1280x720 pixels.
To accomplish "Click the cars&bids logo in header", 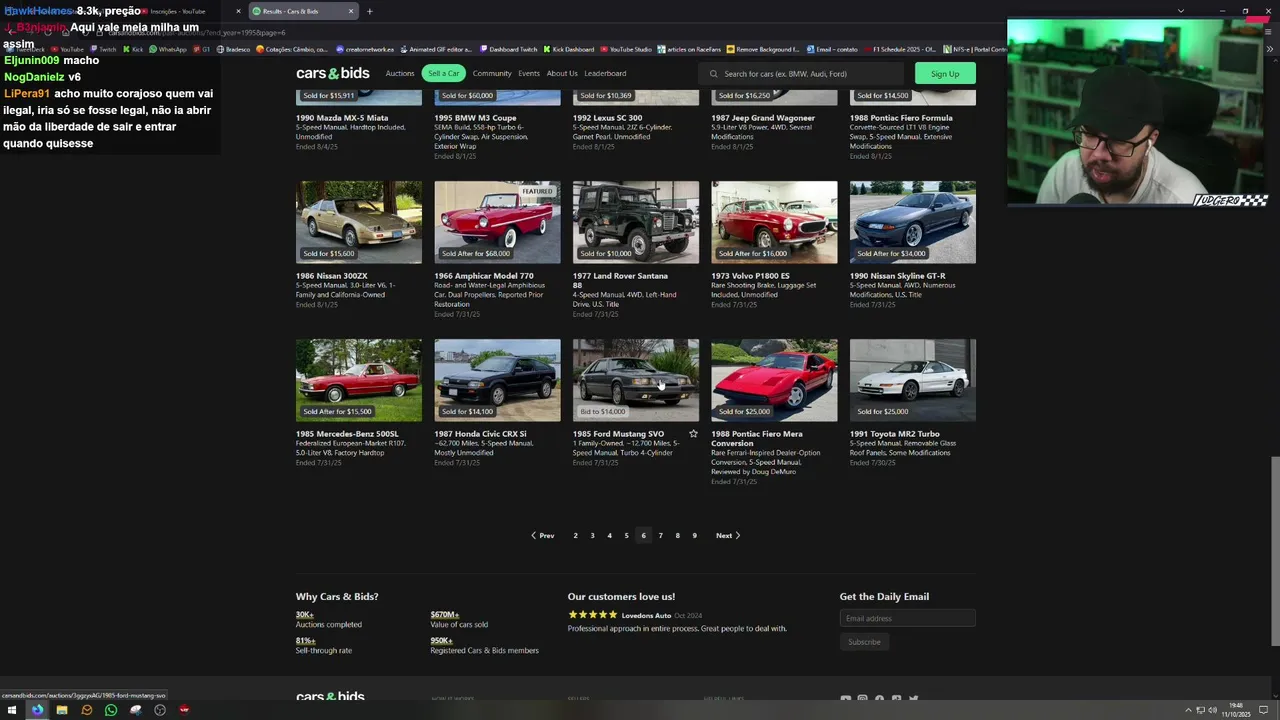I will tap(332, 73).
